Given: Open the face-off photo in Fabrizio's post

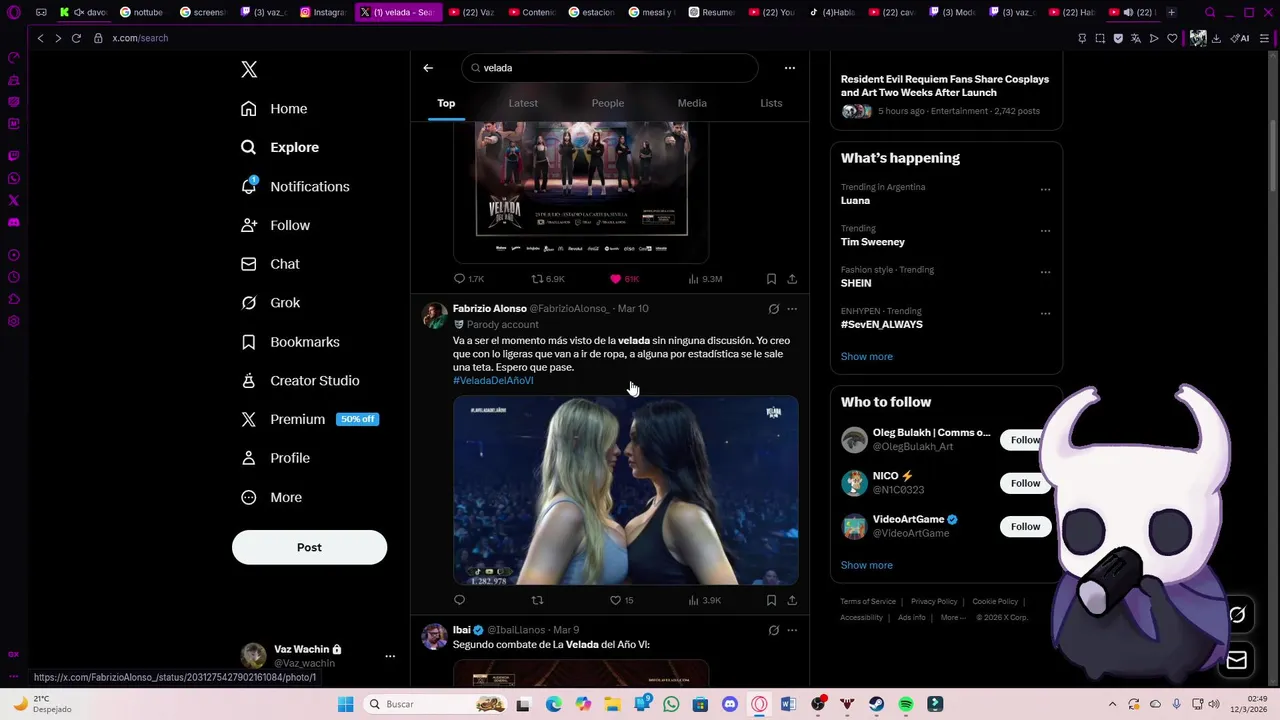Looking at the screenshot, I should point(626,490).
